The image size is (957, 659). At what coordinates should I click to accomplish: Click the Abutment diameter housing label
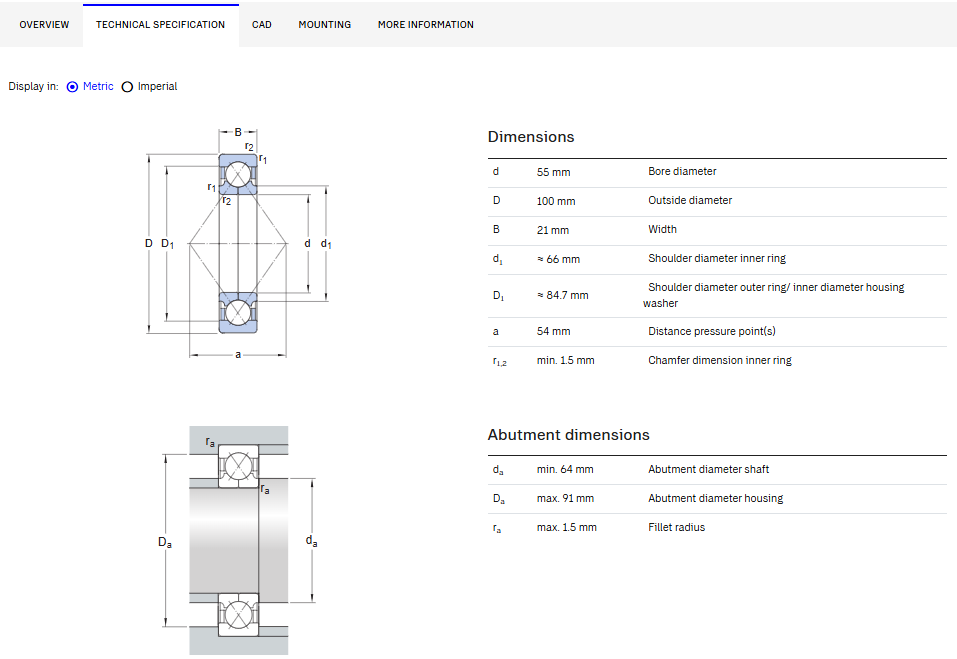715,499
